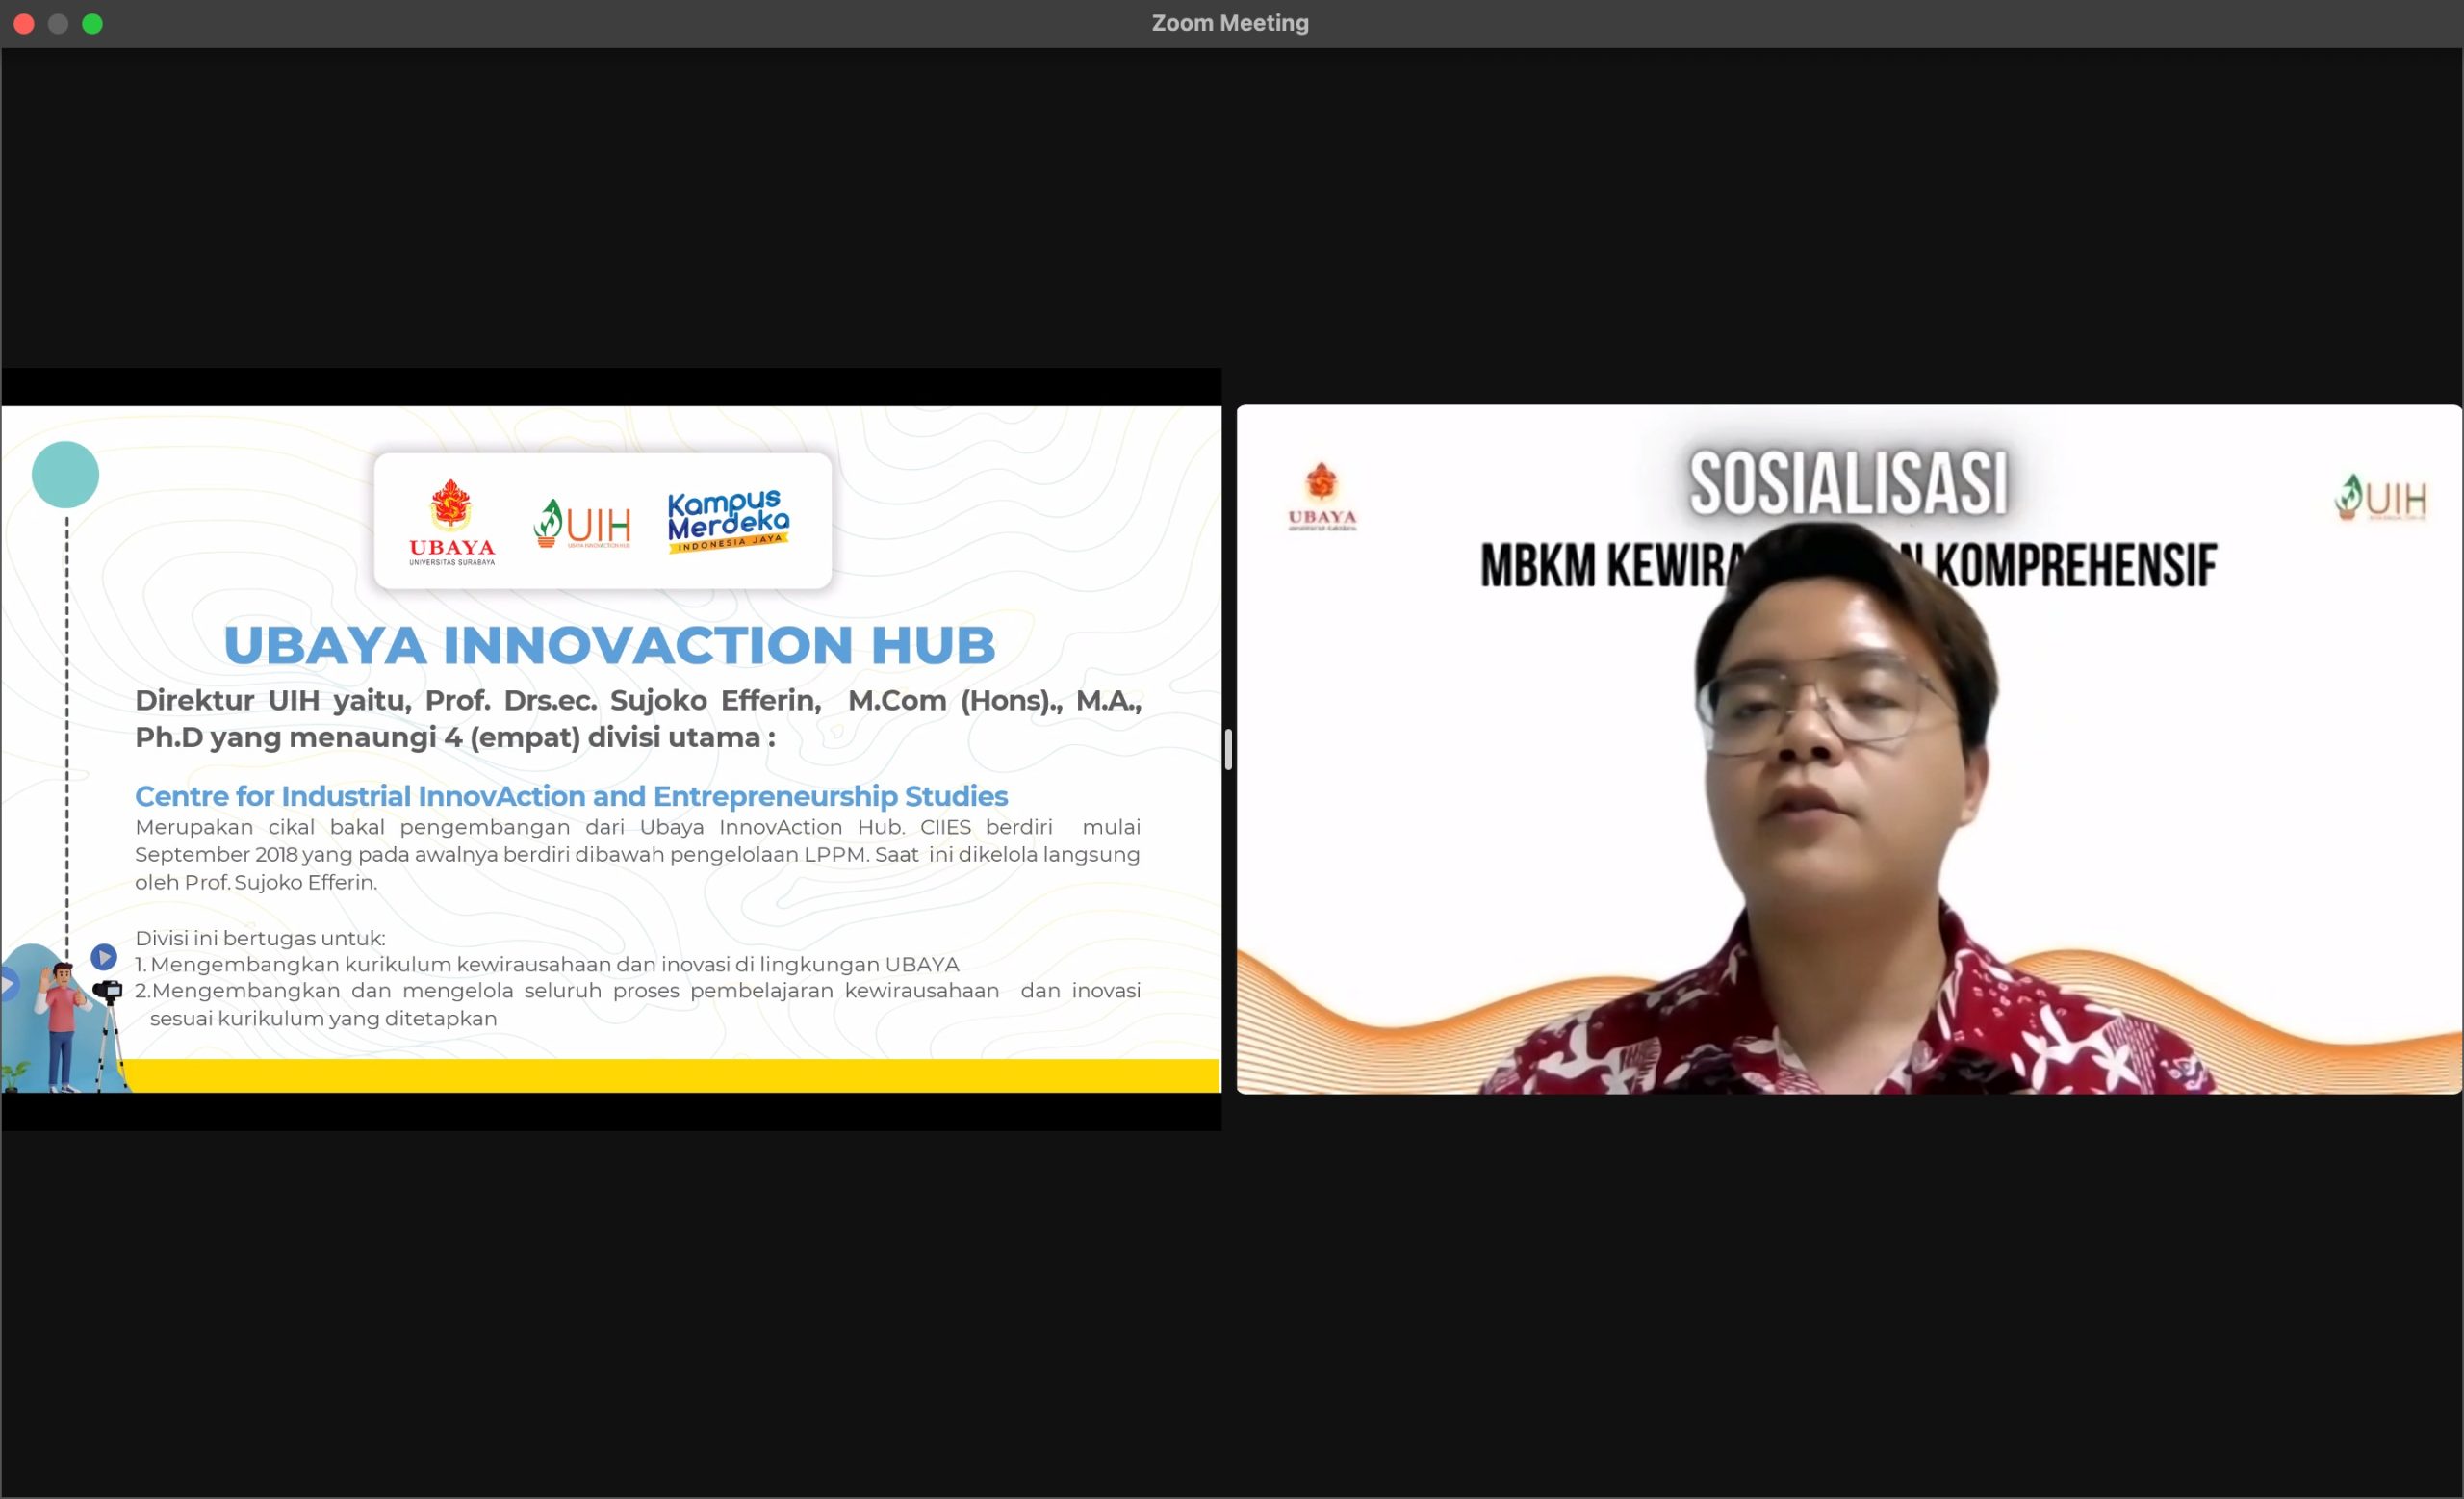Image resolution: width=2464 pixels, height=1499 pixels.
Task: Click the 'oleh Prof. Sujoko Efferin.' line
Action: (256, 882)
